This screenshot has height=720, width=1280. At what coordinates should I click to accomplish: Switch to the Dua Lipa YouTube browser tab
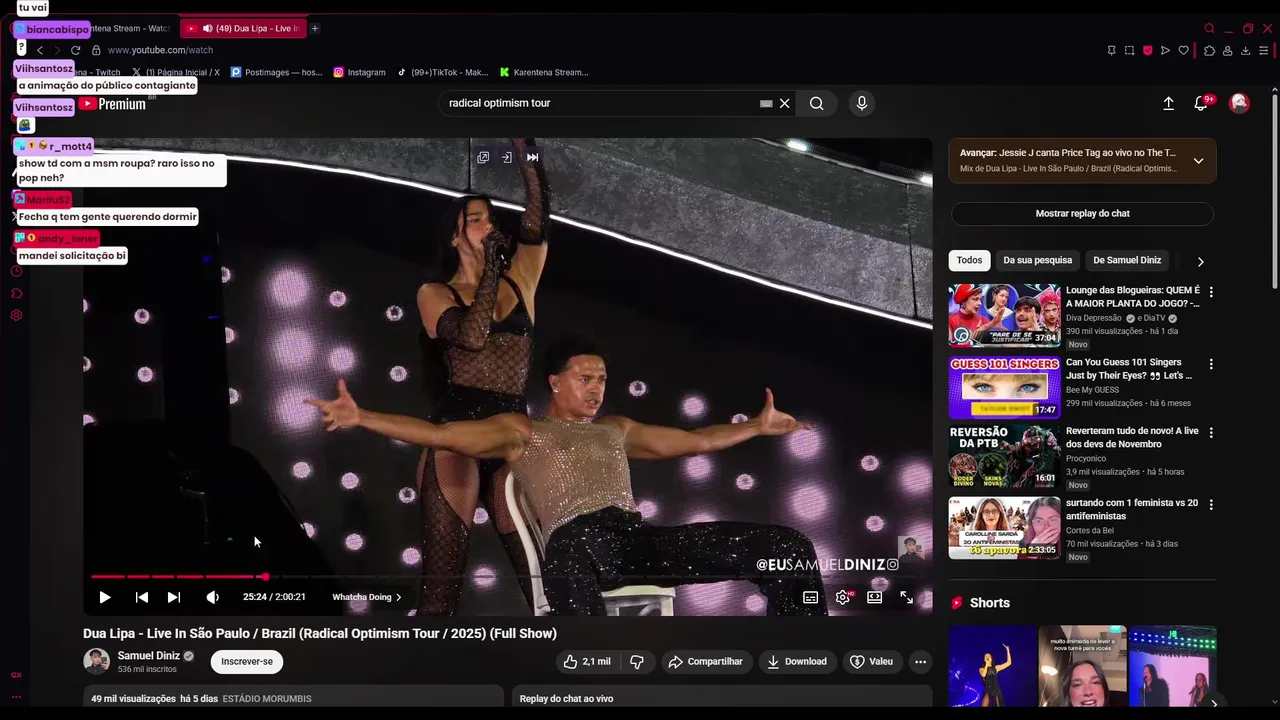[x=243, y=28]
